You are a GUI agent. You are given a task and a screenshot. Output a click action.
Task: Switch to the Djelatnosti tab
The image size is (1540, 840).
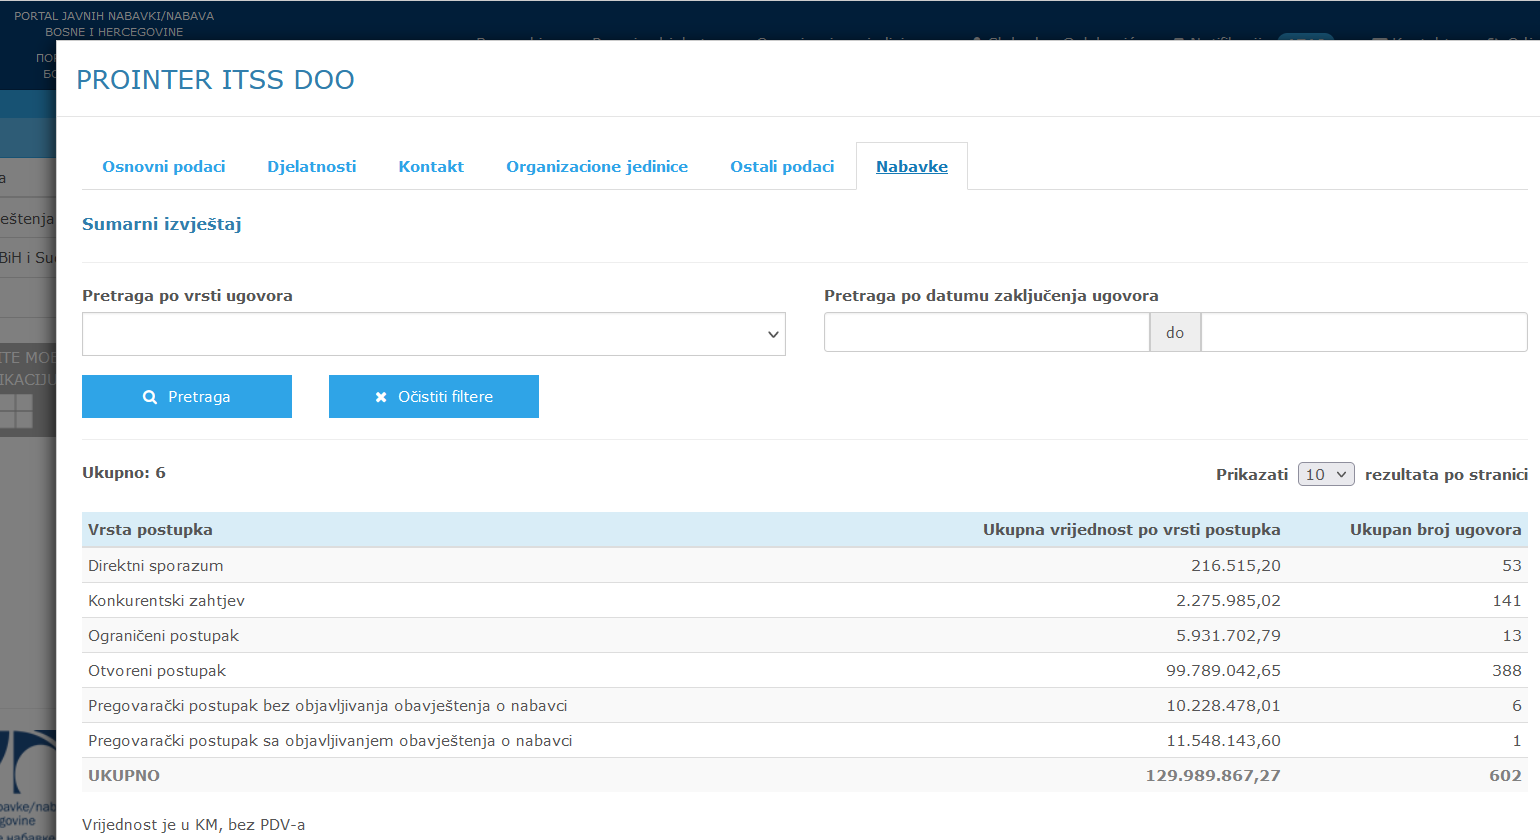(x=312, y=167)
